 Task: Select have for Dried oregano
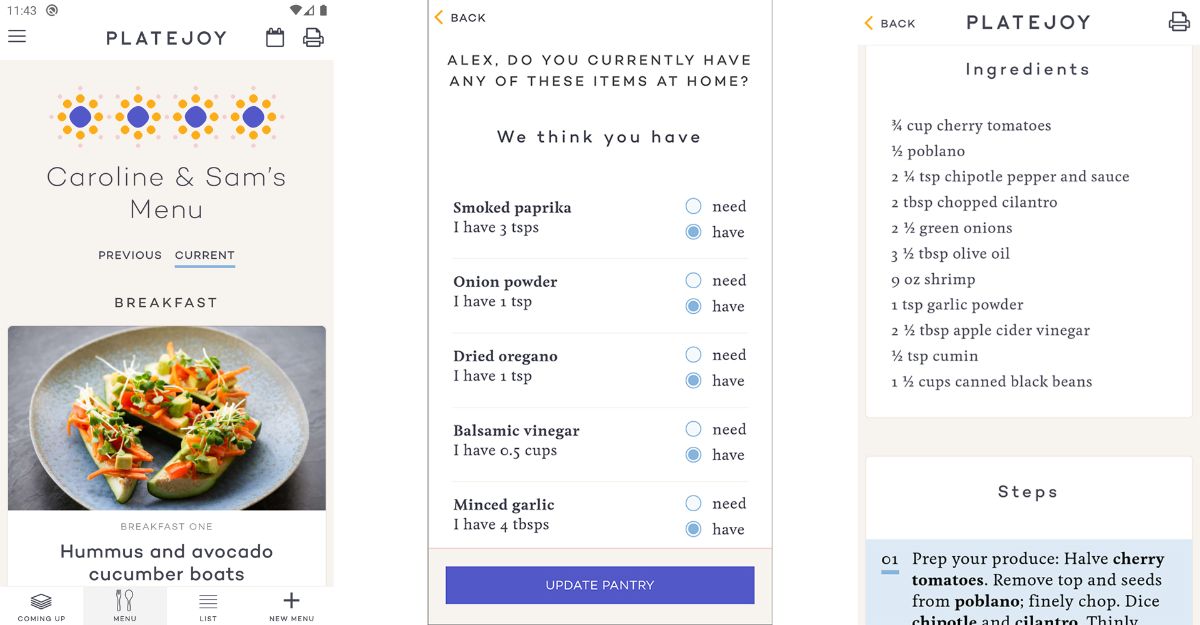click(694, 381)
